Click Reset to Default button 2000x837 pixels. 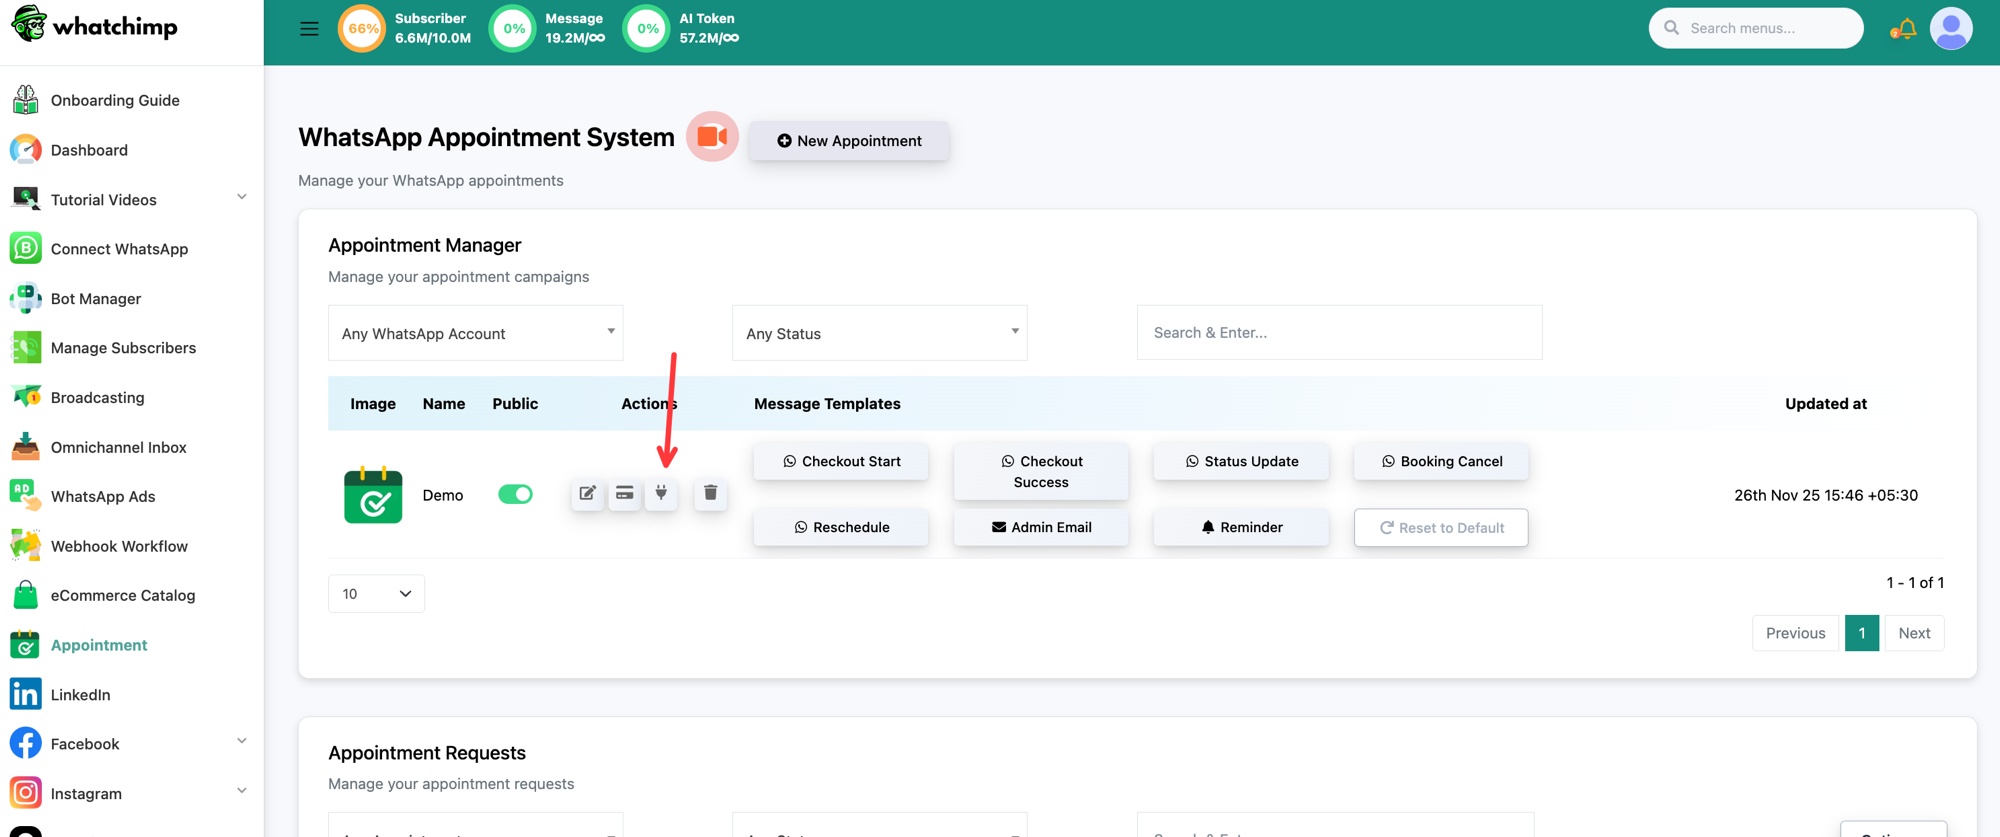(1441, 528)
